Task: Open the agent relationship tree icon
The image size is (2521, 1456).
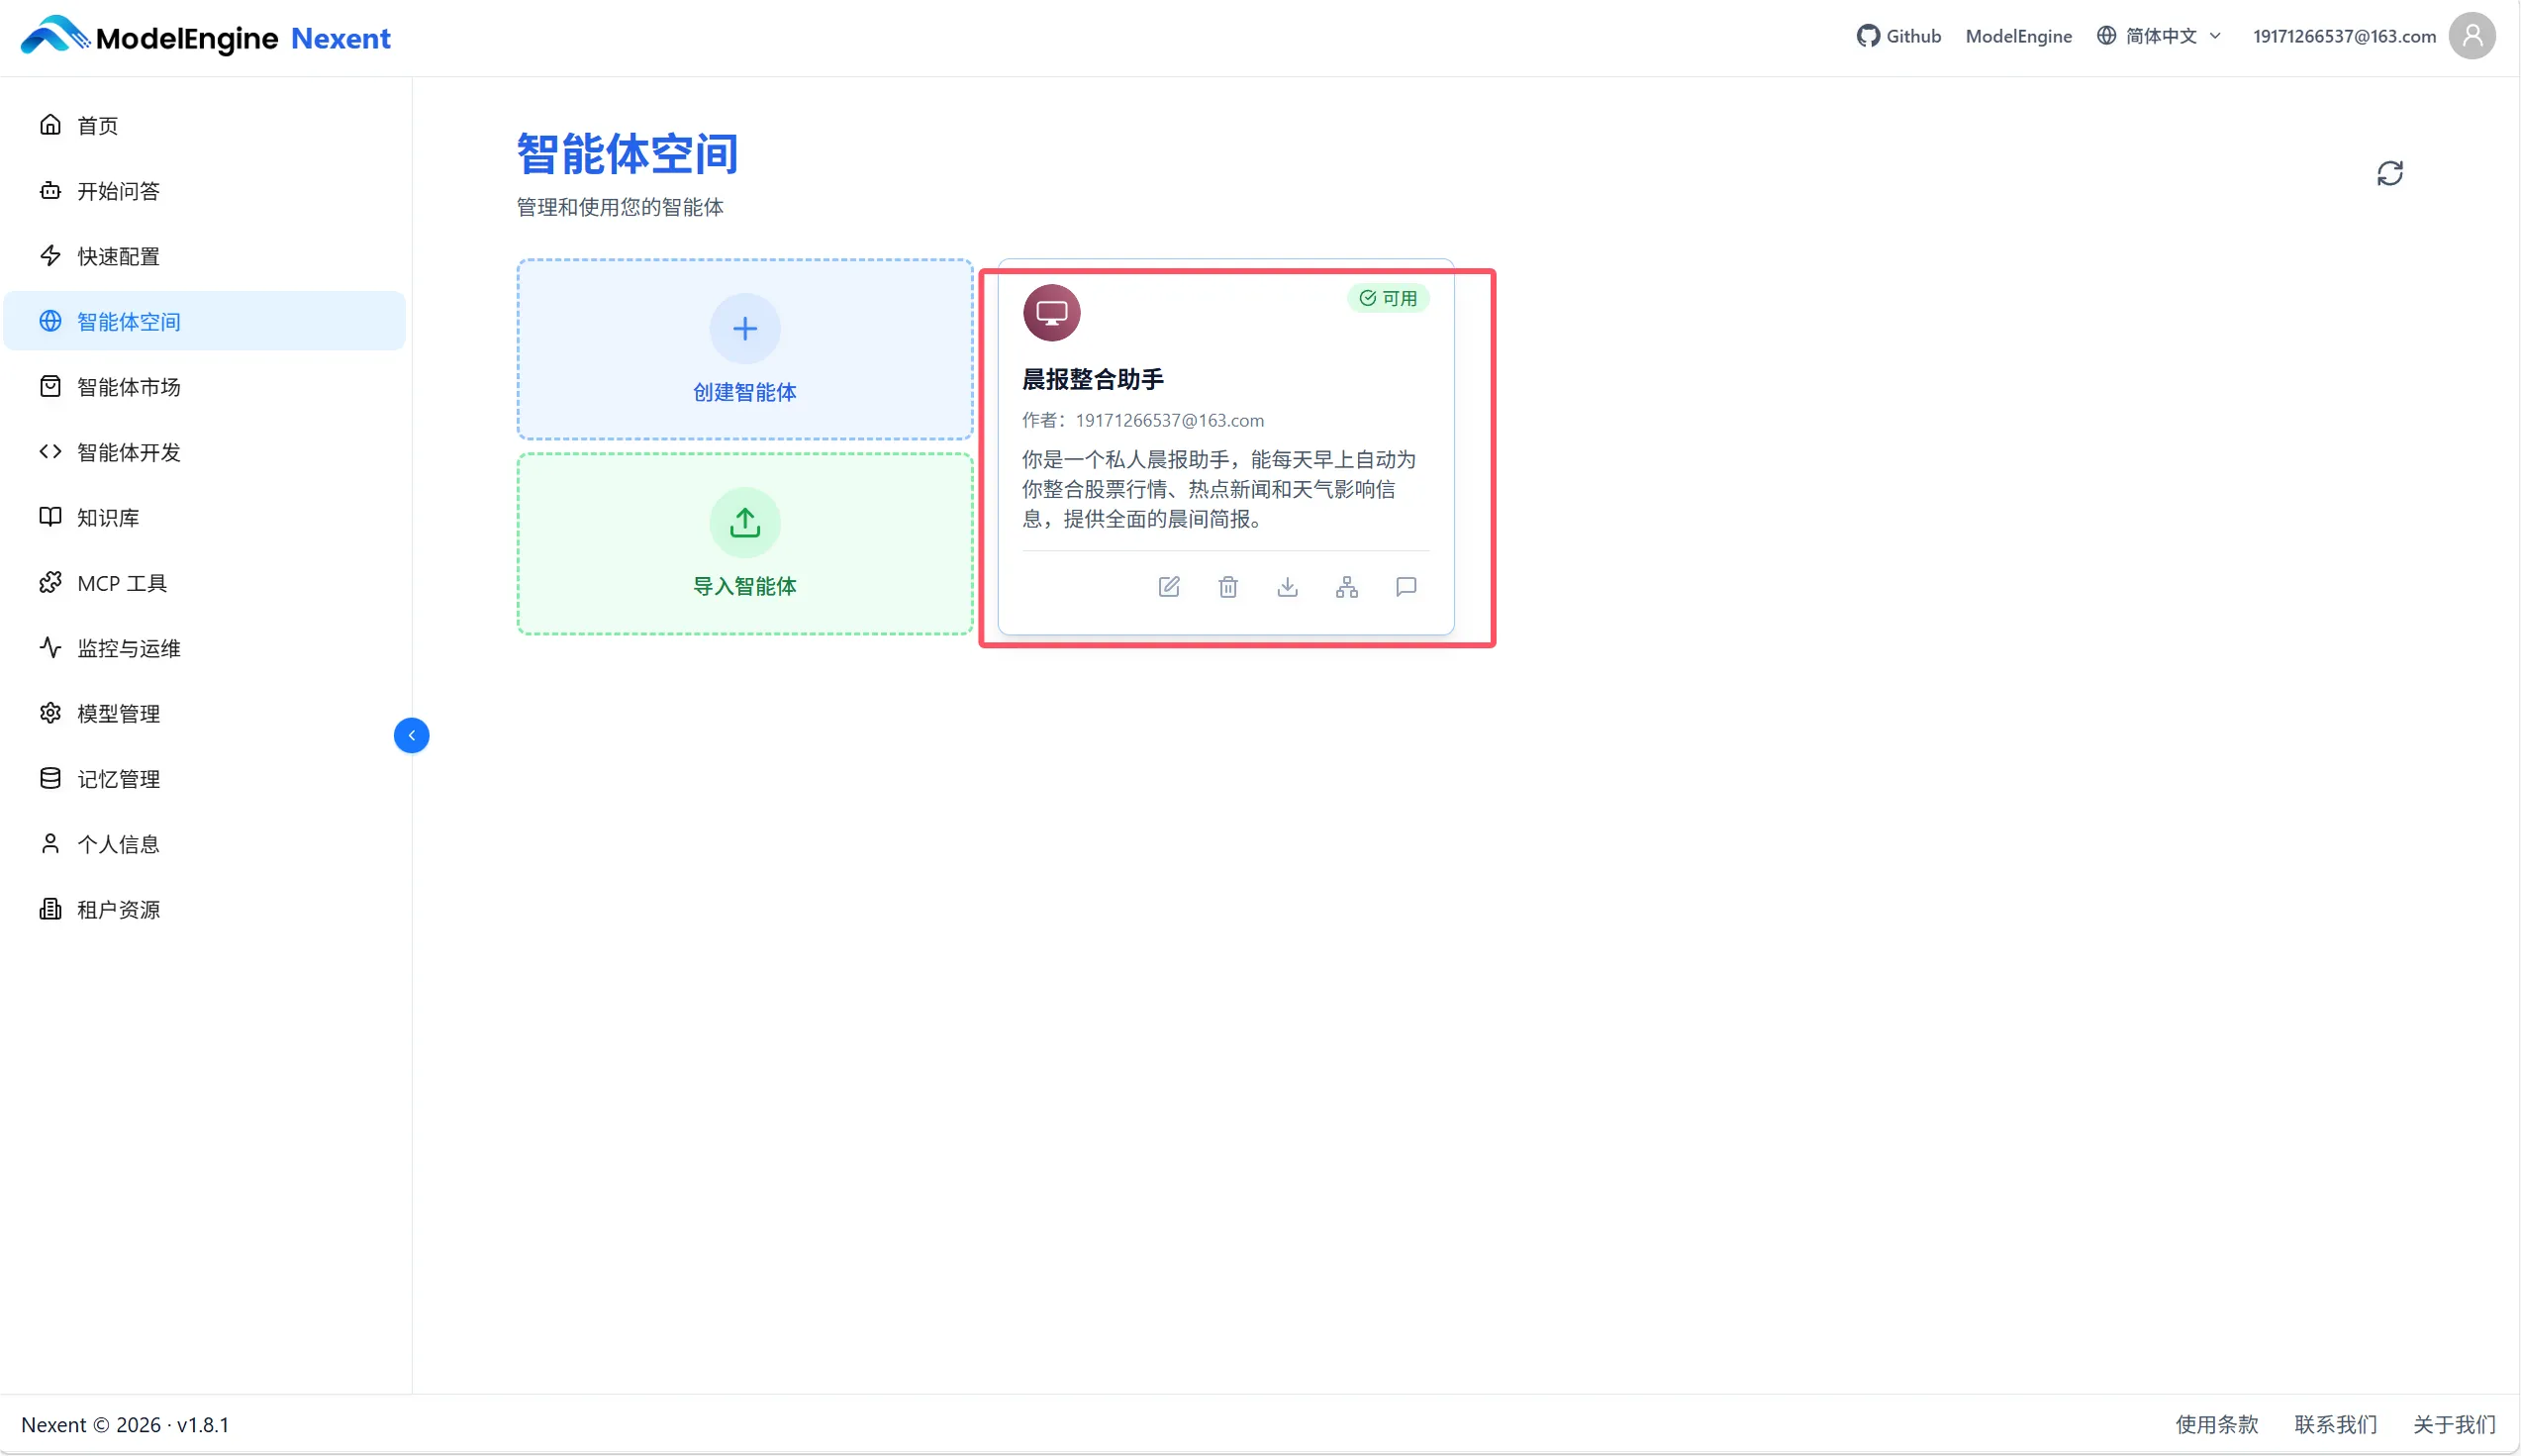Action: click(x=1346, y=587)
